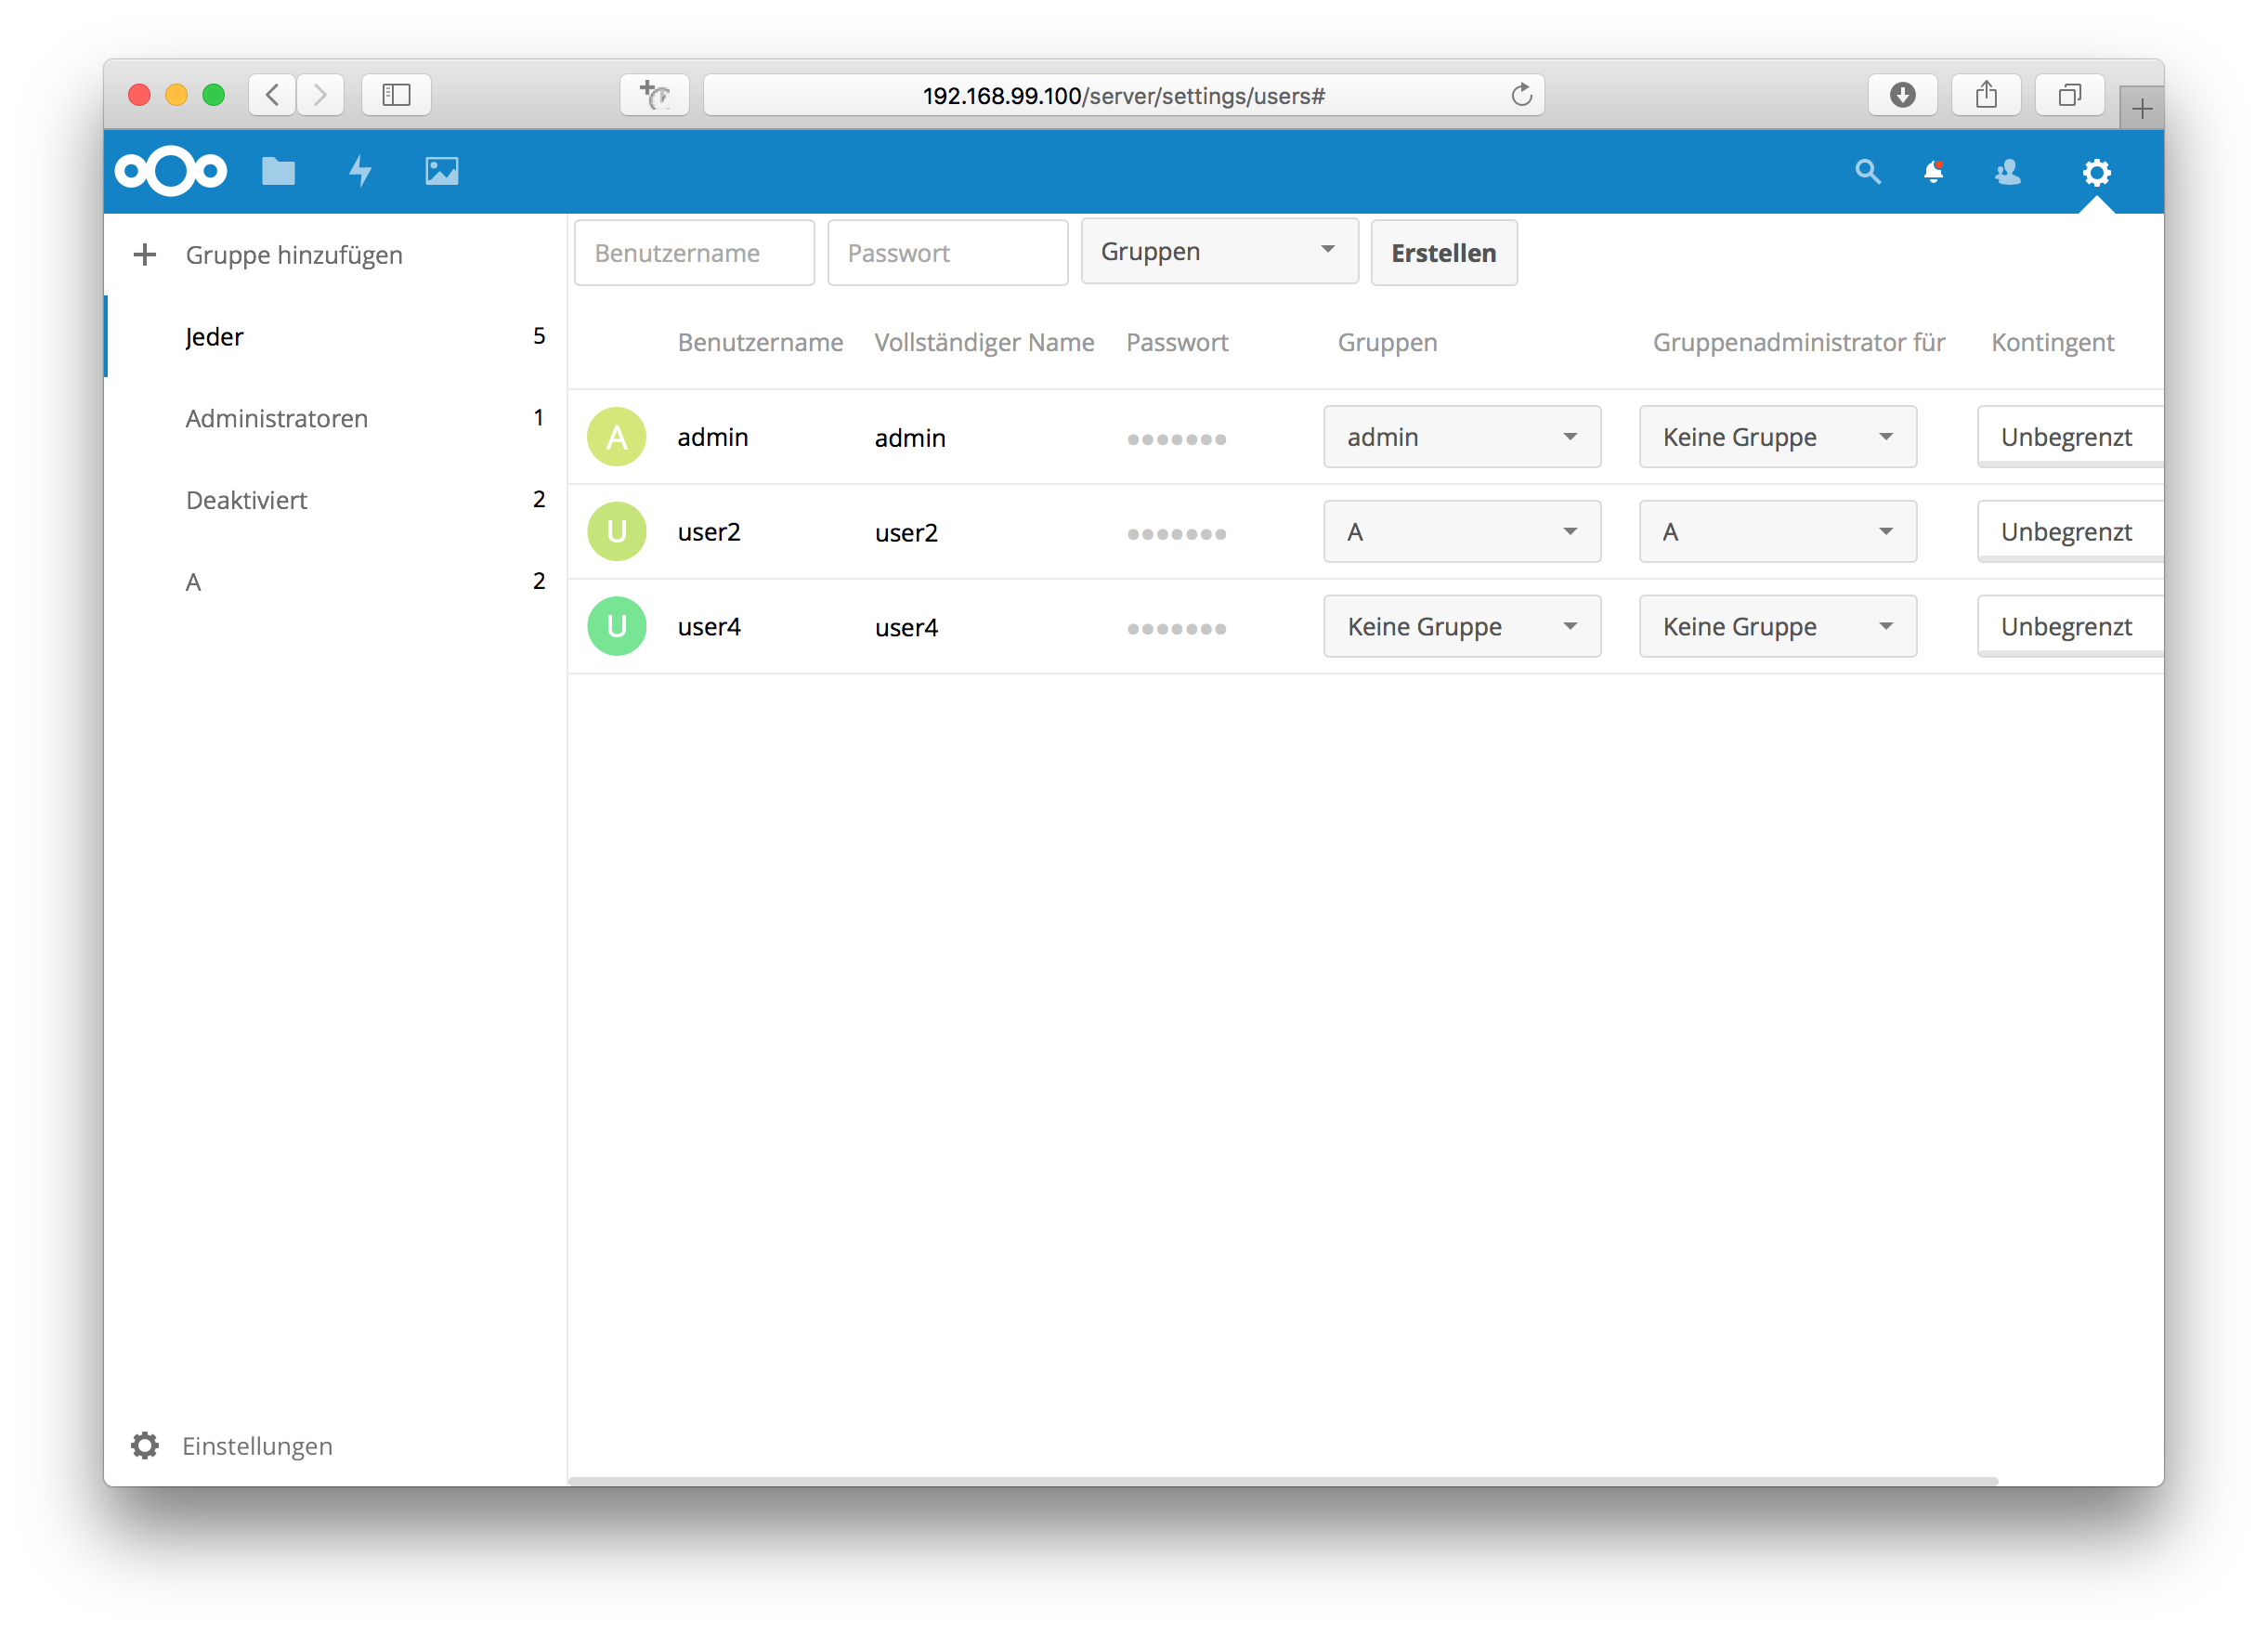Click the admin user avatar

click(x=616, y=437)
